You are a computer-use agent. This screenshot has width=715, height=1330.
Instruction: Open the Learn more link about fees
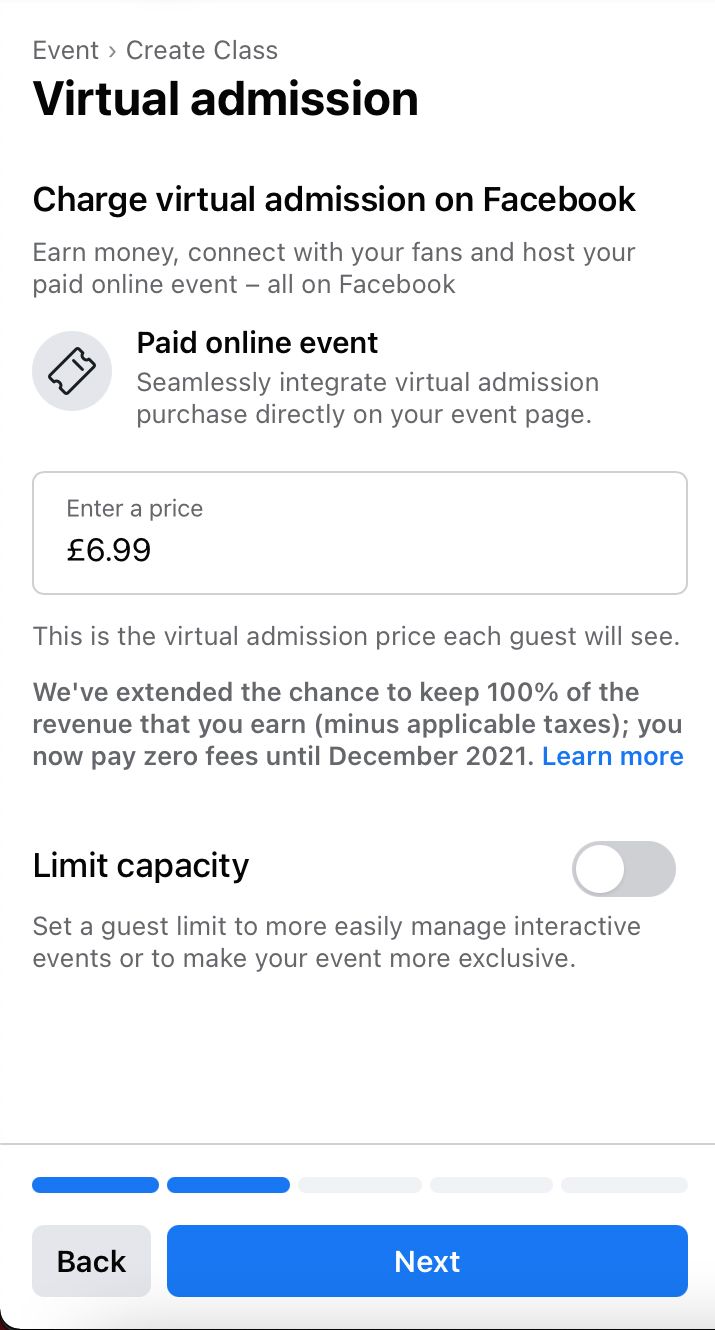pyautogui.click(x=612, y=756)
